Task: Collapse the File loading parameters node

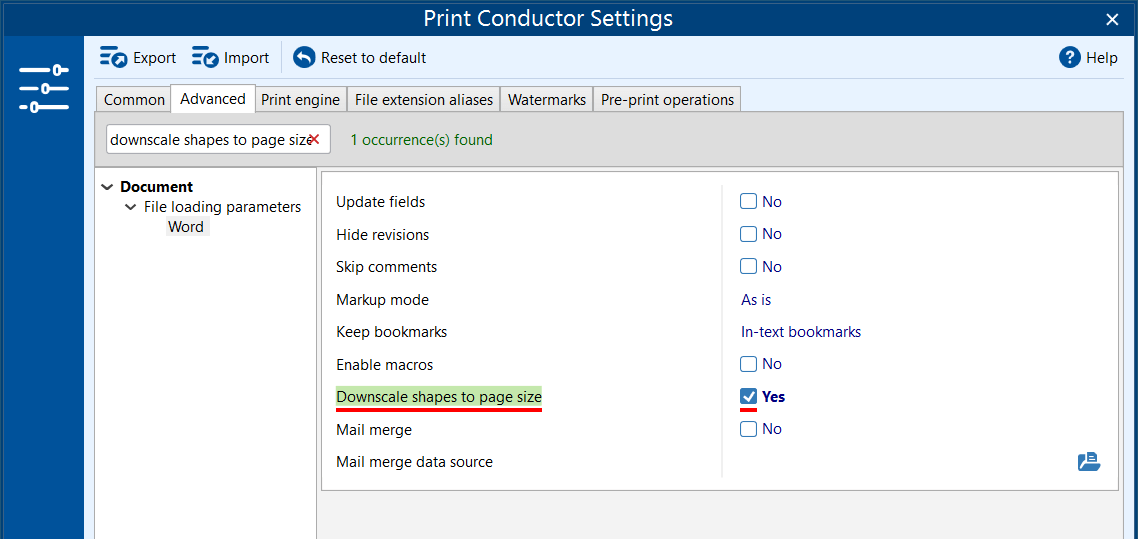Action: point(130,207)
